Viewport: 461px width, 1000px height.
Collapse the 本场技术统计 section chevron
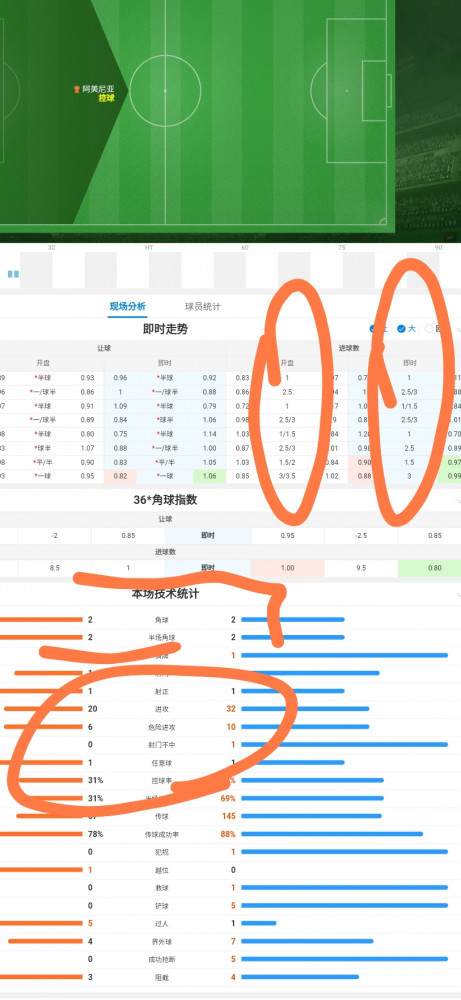point(458,594)
